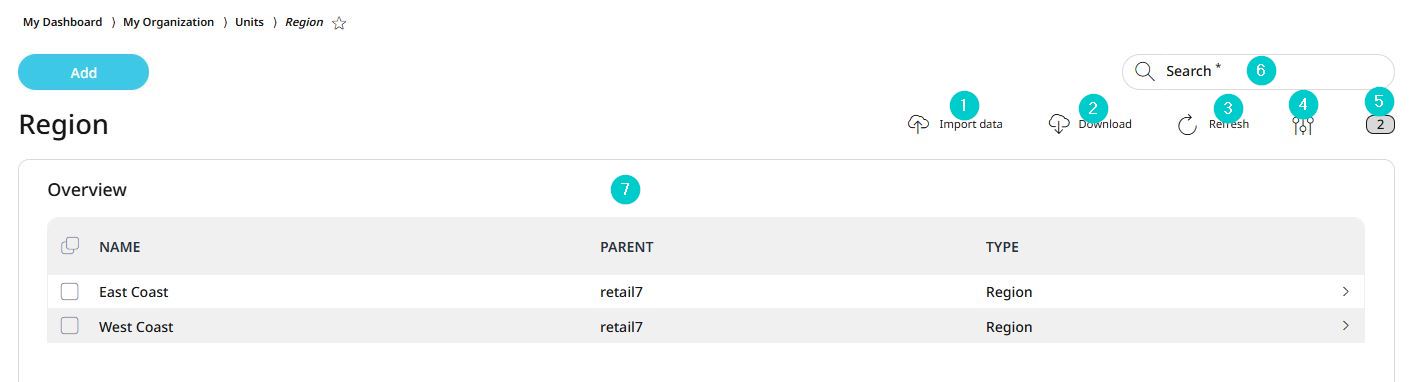This screenshot has width=1413, height=382.
Task: Click the Refresh circular arrow icon
Action: 1187,125
